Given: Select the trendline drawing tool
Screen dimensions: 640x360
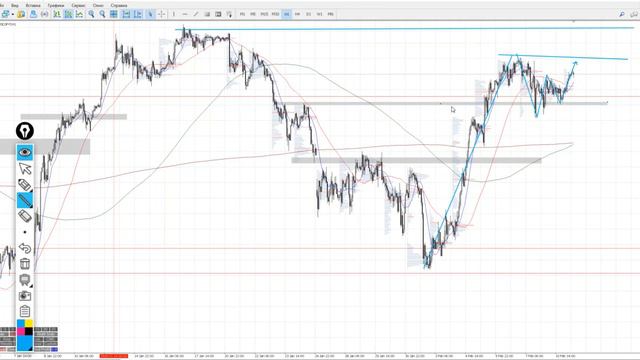Looking at the screenshot, I should [x=196, y=14].
